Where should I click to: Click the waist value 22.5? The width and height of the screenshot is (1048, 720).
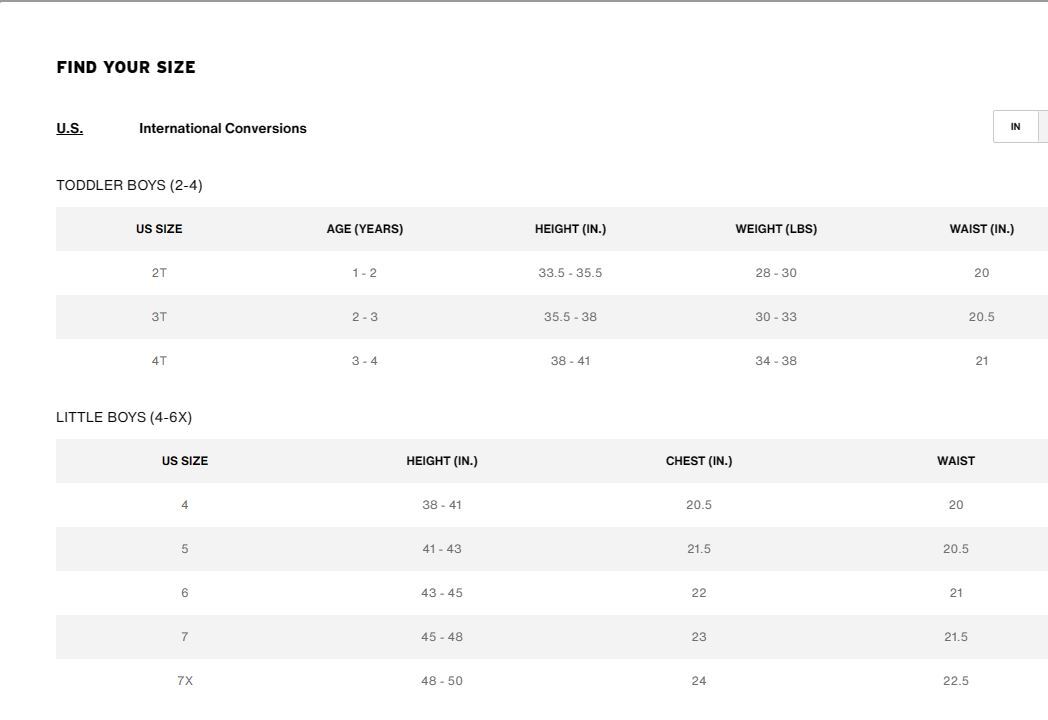pyautogui.click(x=956, y=681)
